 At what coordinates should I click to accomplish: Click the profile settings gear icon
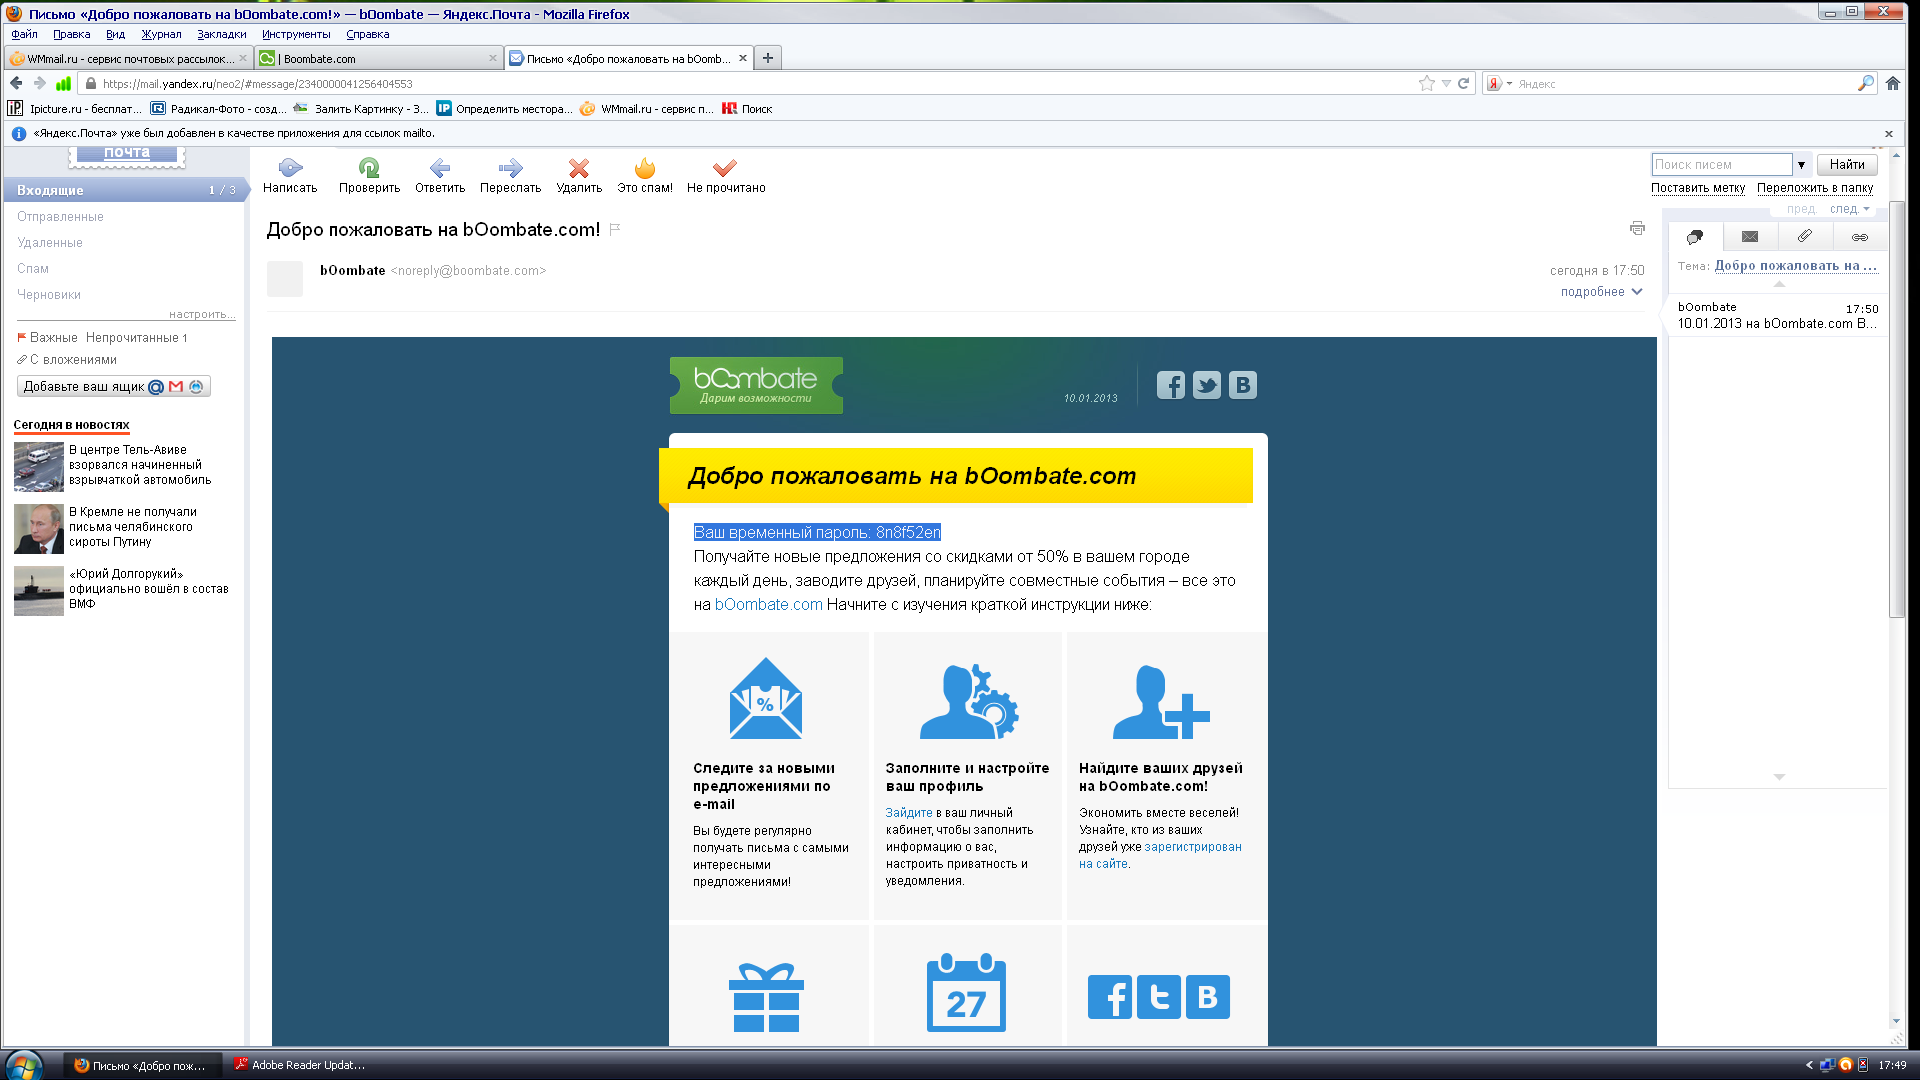pyautogui.click(x=969, y=701)
